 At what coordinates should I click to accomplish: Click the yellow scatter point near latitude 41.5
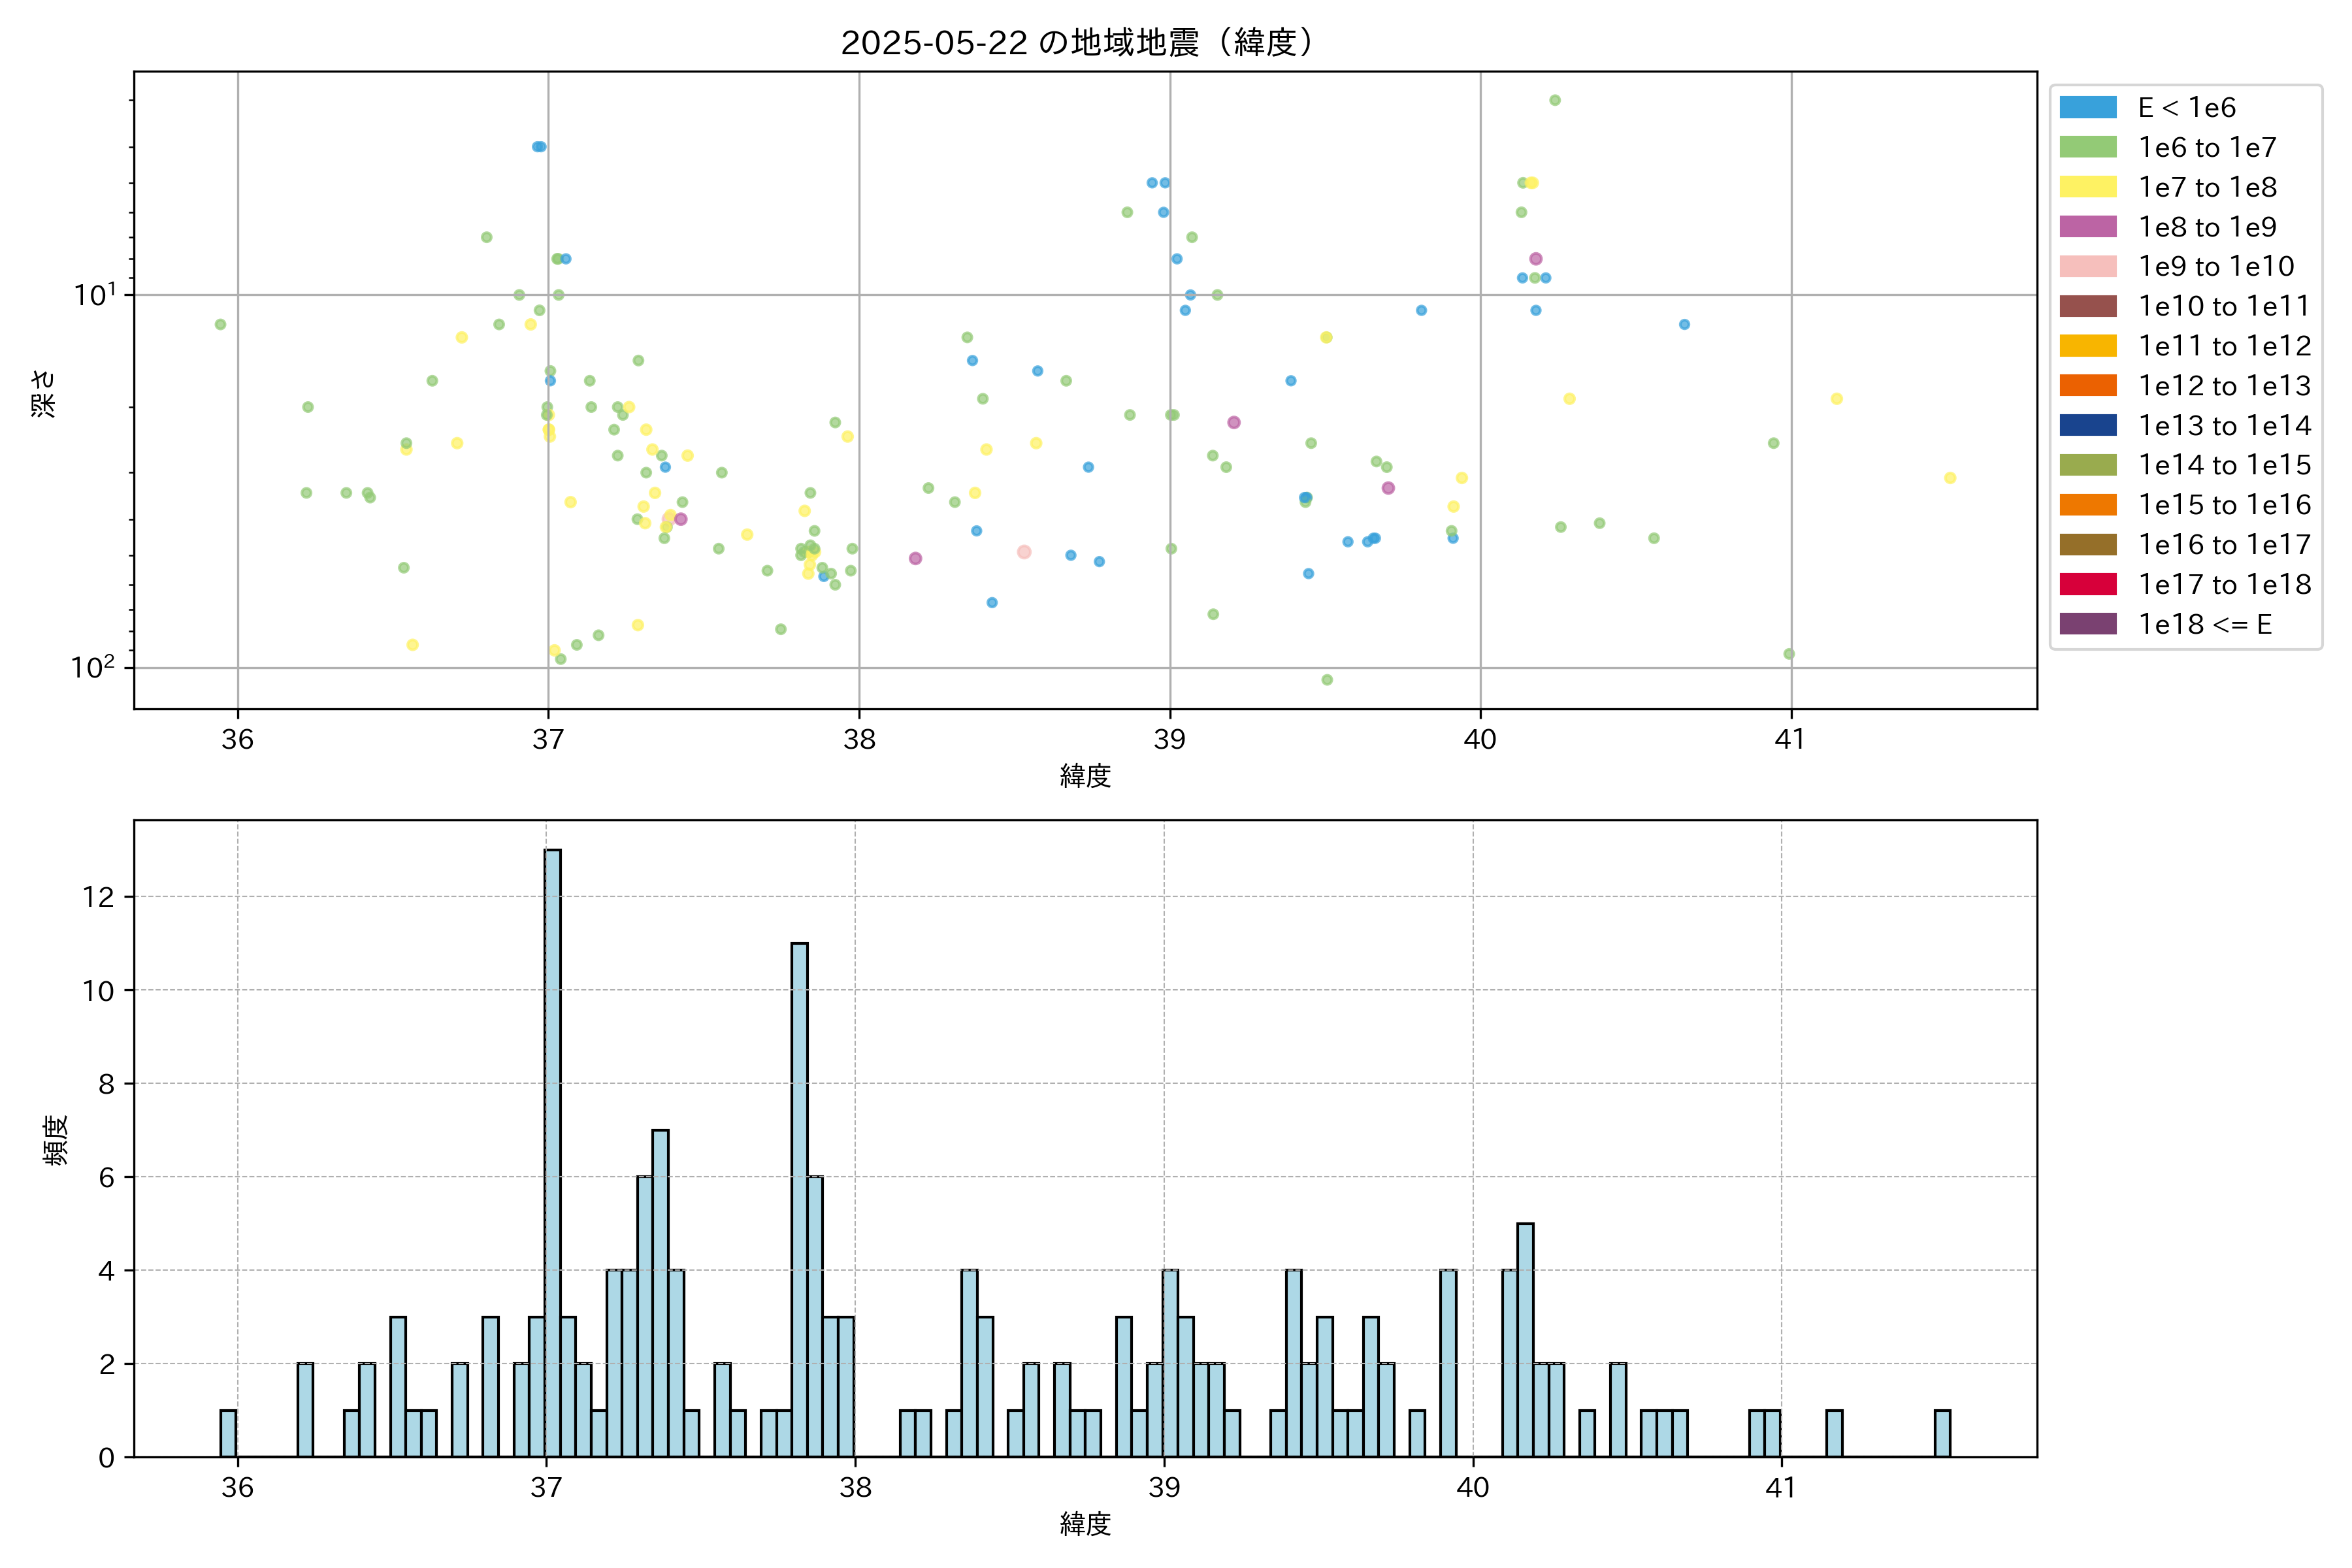[1949, 478]
